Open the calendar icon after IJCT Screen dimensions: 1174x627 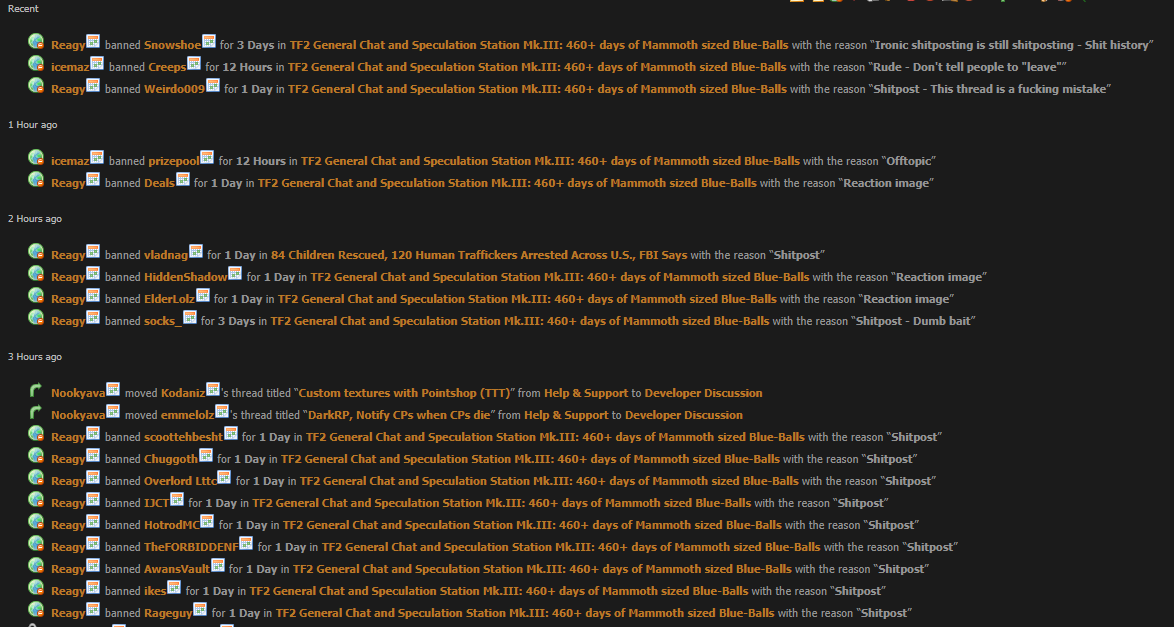177,499
